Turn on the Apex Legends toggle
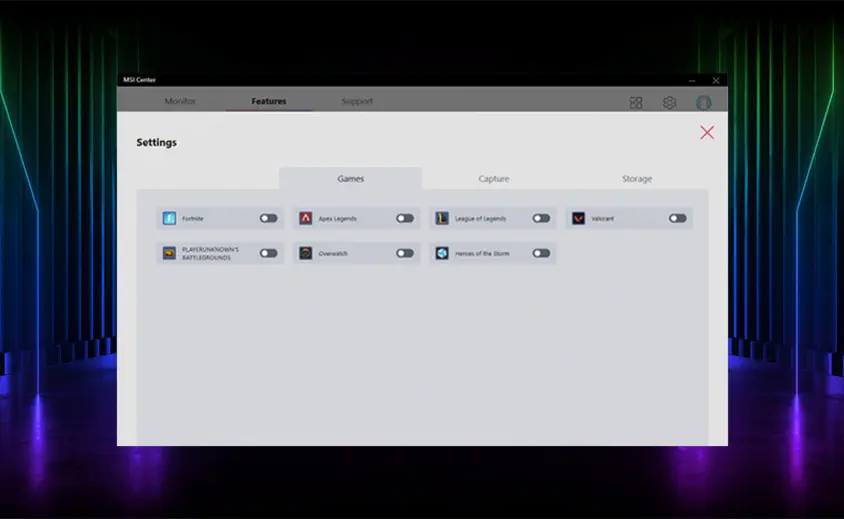The height and width of the screenshot is (519, 844). point(405,218)
